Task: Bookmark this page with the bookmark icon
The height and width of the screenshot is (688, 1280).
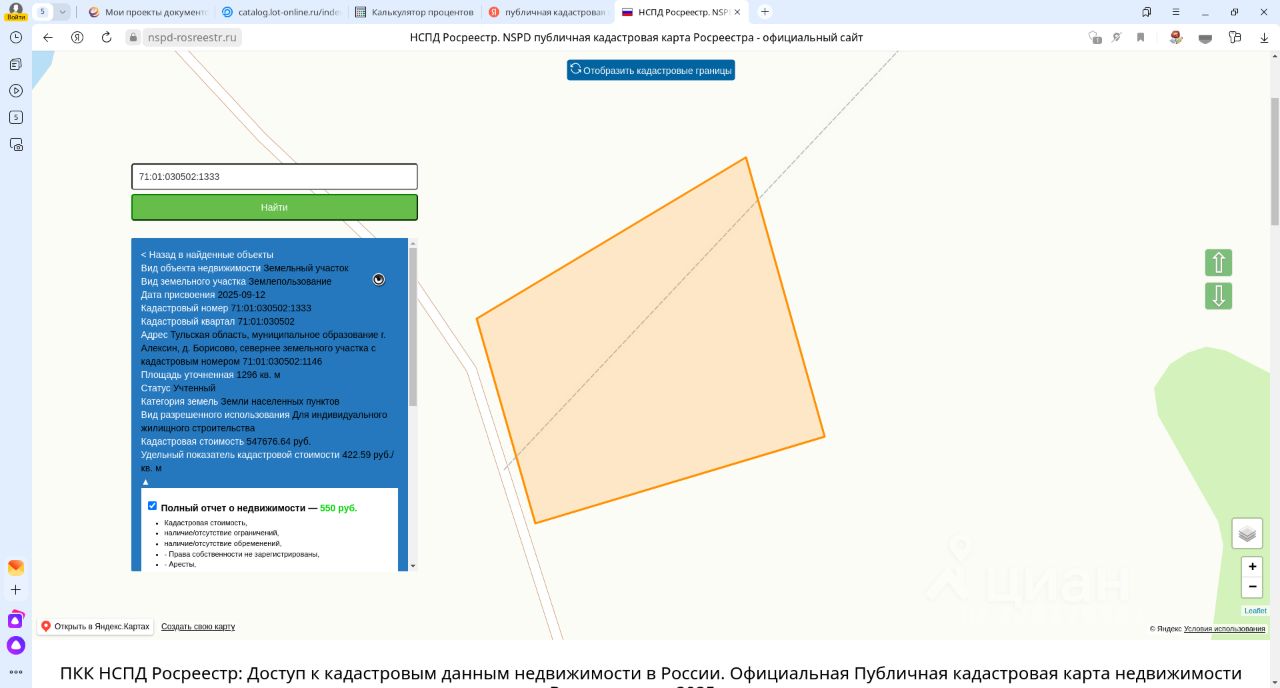Action: (x=1140, y=37)
